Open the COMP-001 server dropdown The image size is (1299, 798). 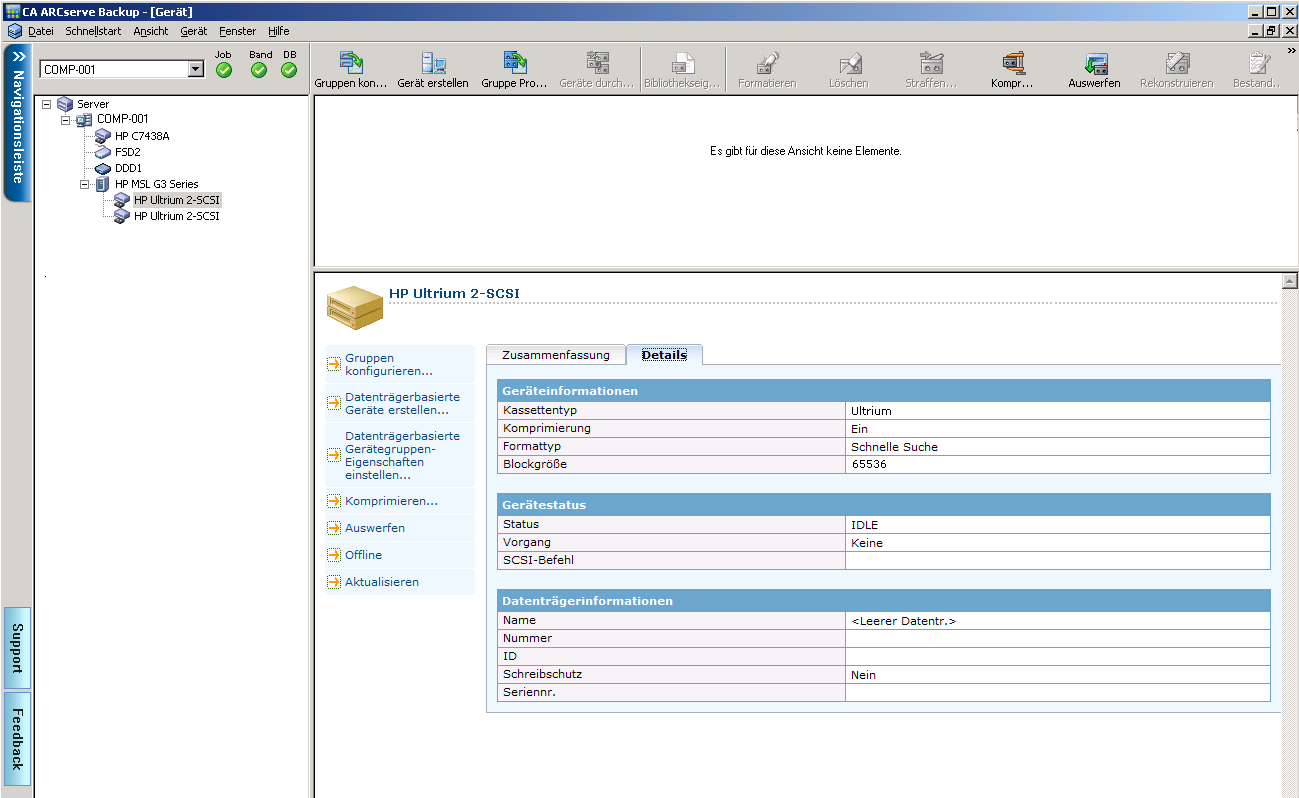point(195,70)
